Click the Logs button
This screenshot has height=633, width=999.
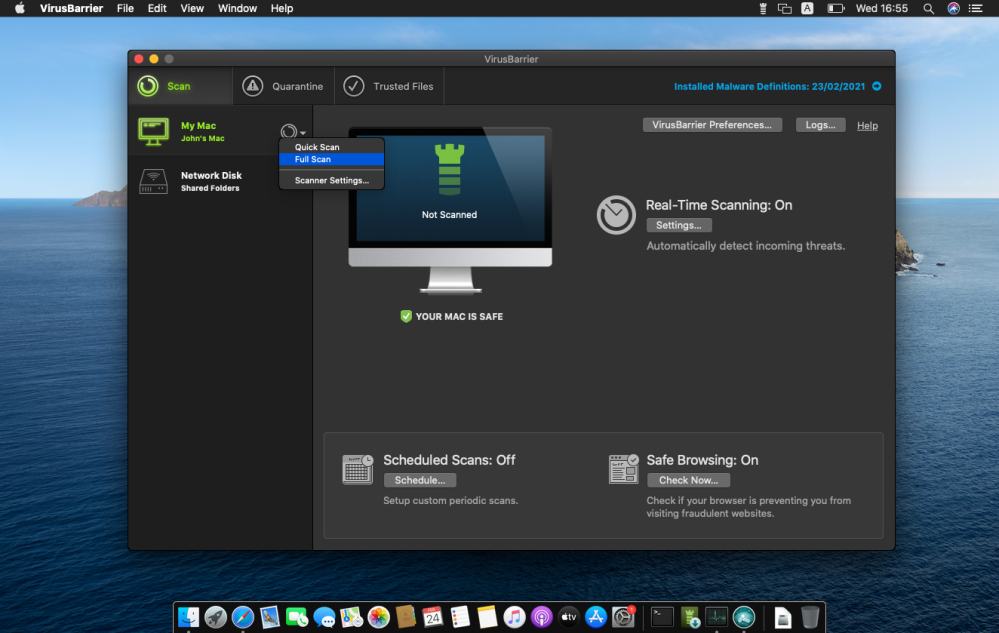[820, 125]
